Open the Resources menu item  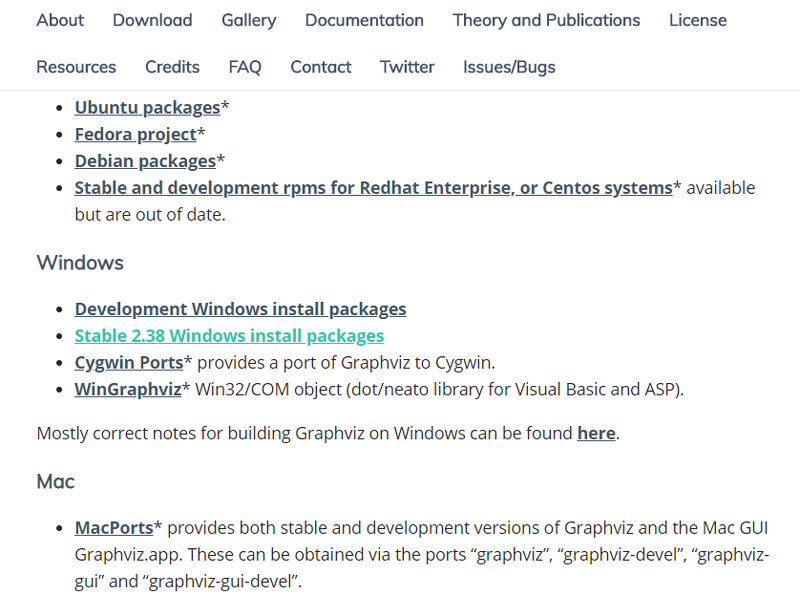click(77, 67)
